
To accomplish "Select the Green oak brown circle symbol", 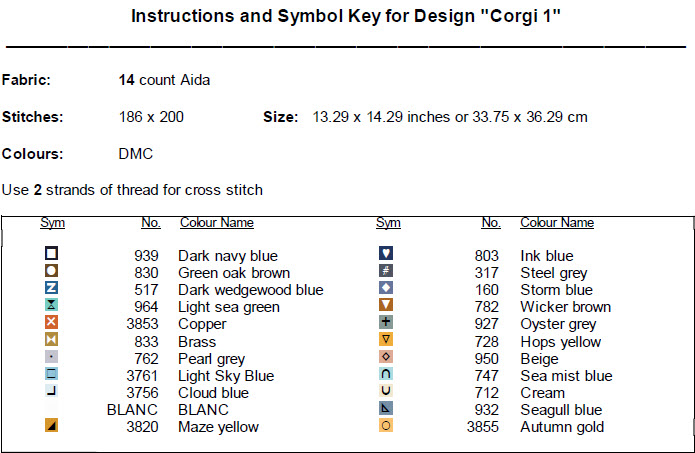I will pos(52,271).
